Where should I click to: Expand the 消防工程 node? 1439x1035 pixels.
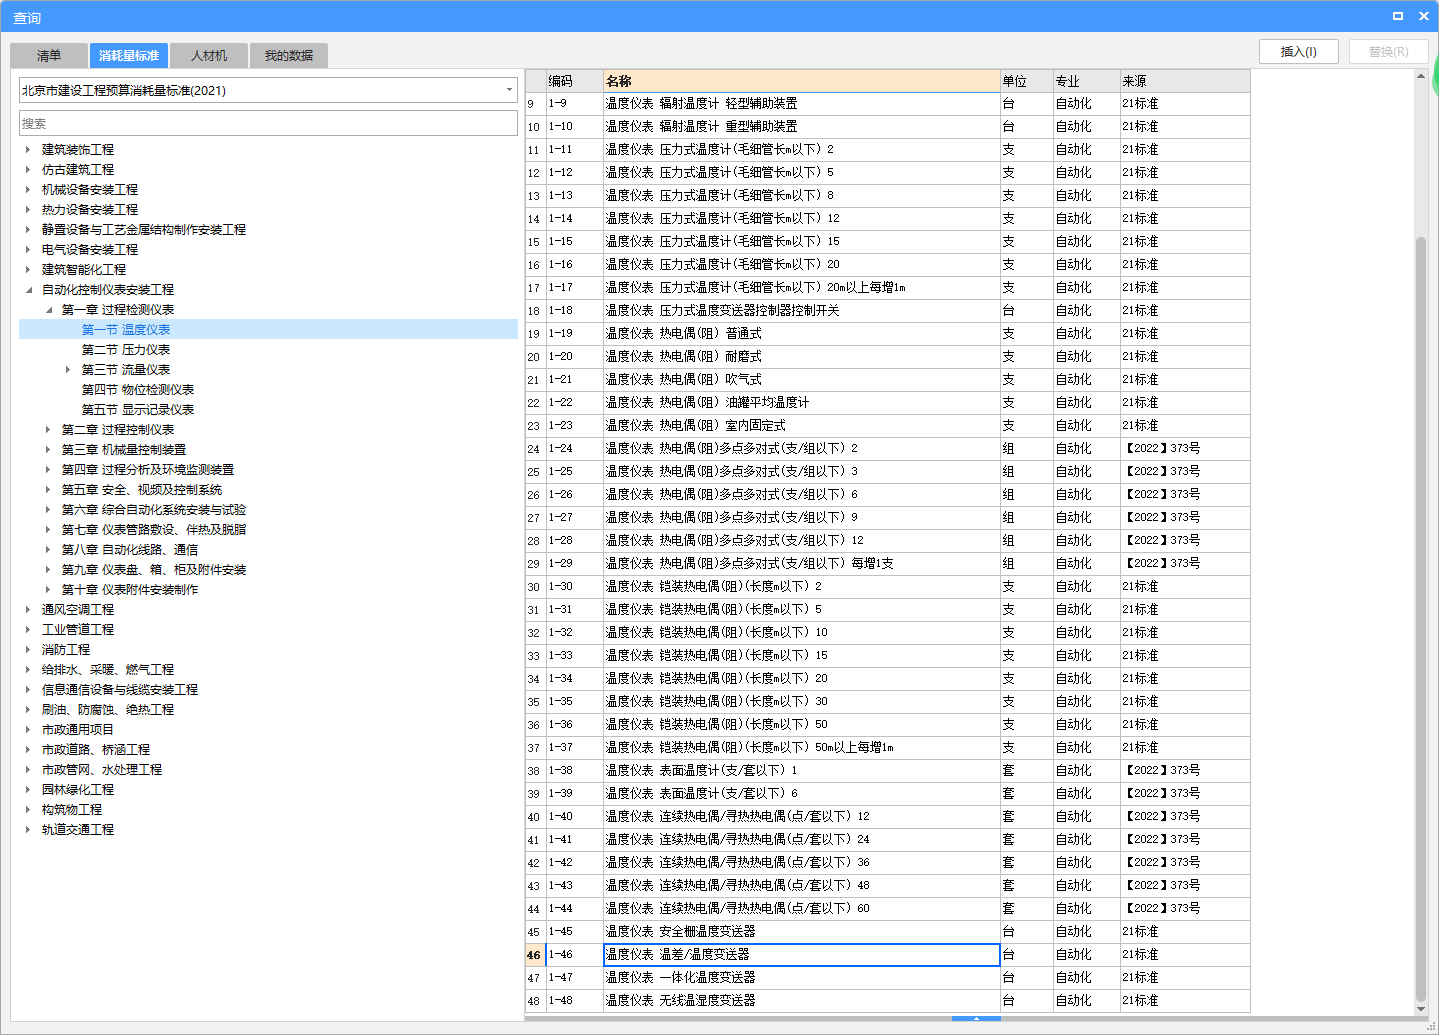click(x=28, y=650)
